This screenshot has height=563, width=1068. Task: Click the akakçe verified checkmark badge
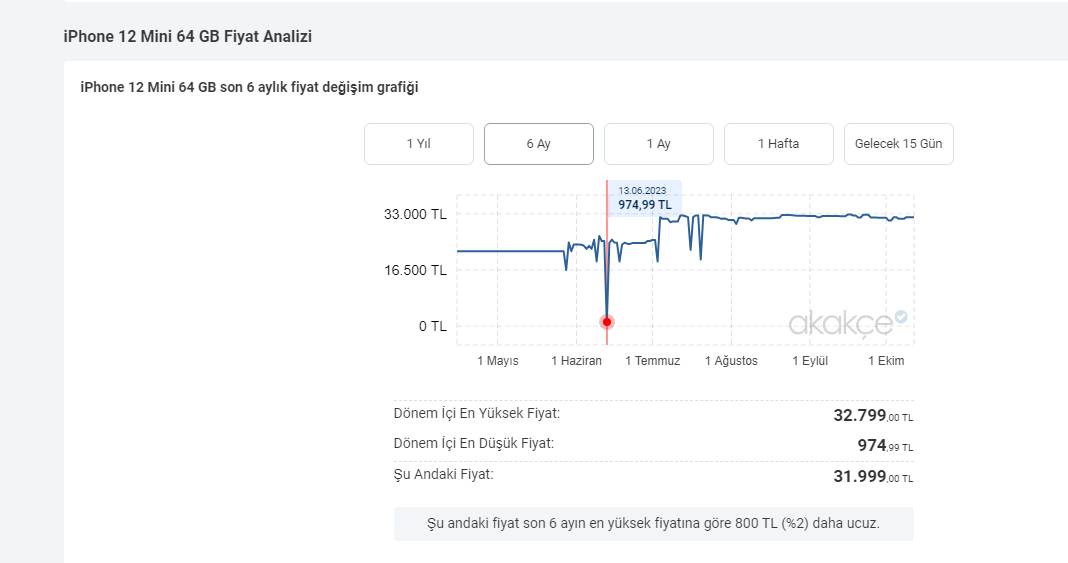click(x=900, y=317)
